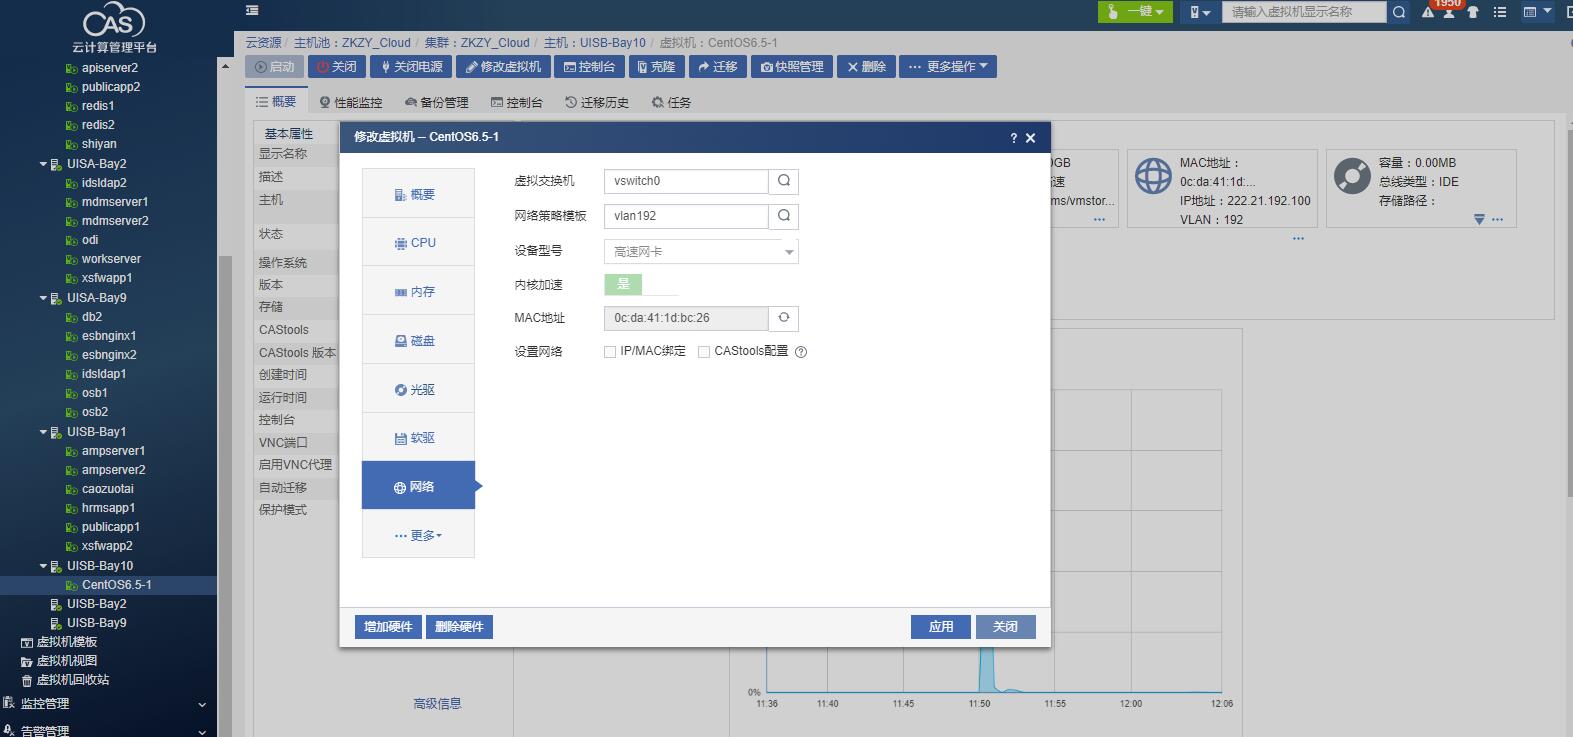Image resolution: width=1573 pixels, height=737 pixels.
Task: Collapse the UISA-Bay9 tree node
Action: click(43, 298)
